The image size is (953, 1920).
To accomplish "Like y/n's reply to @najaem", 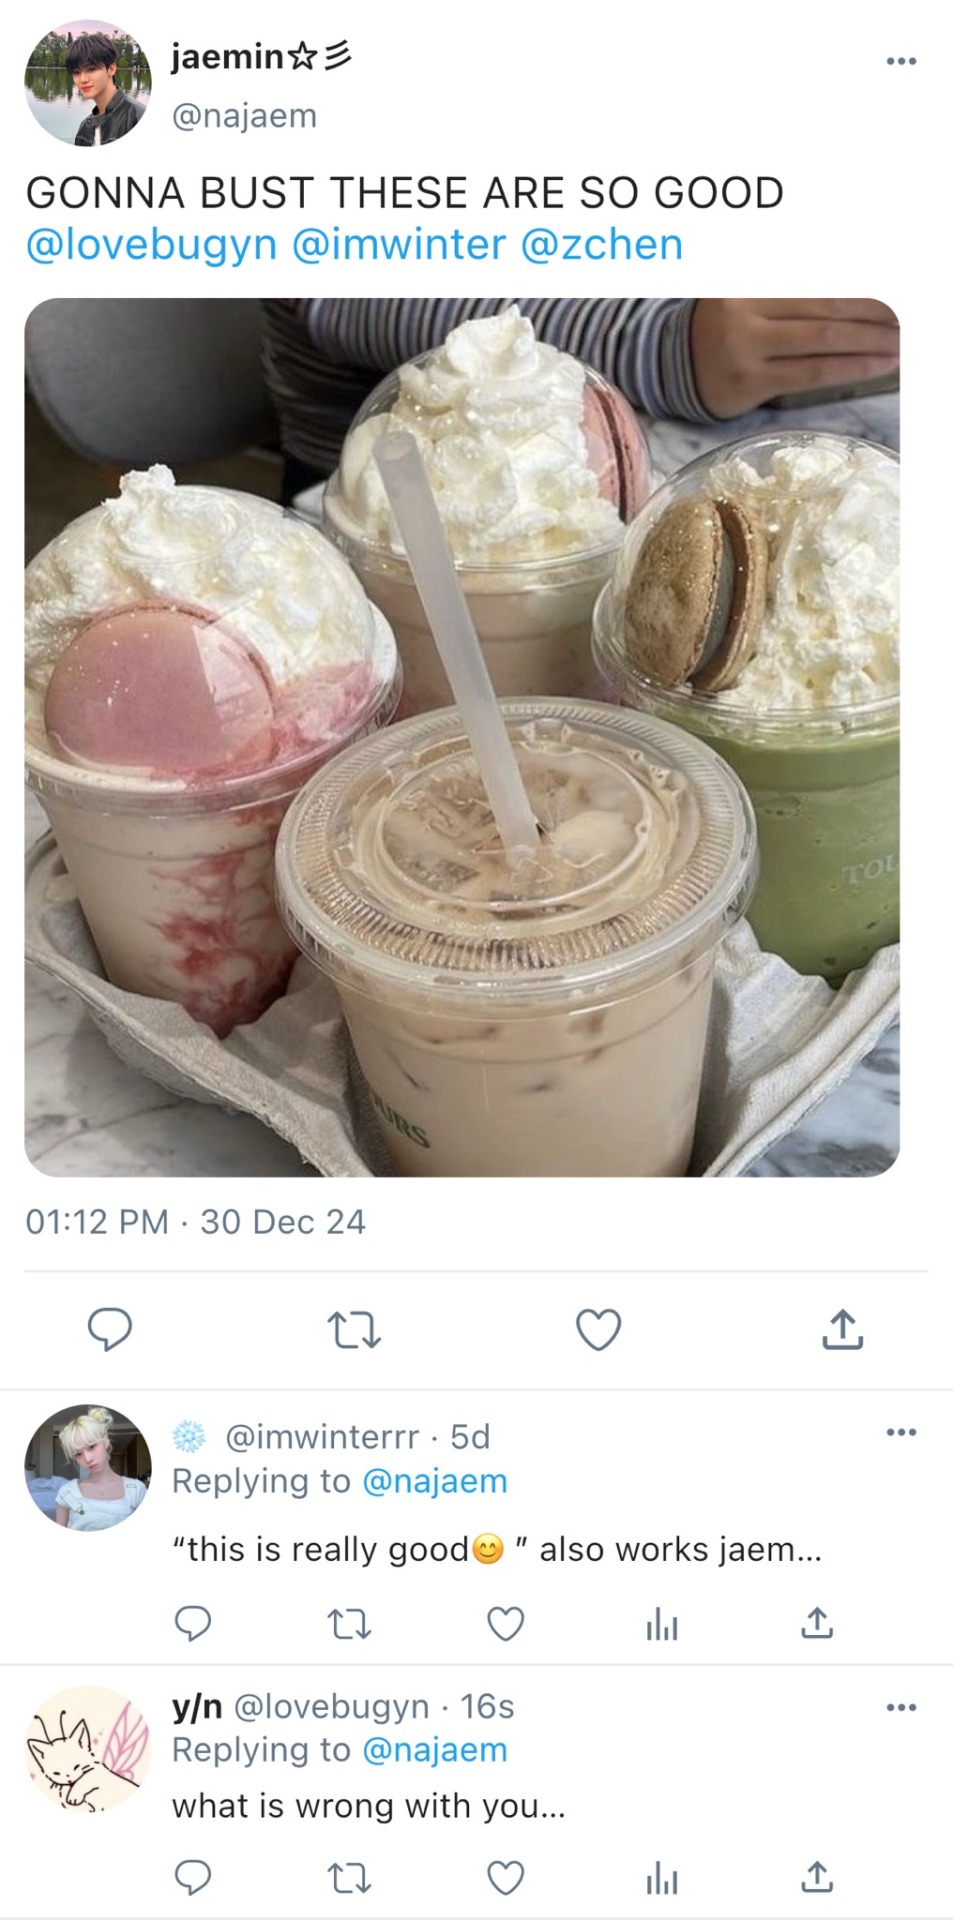I will (x=506, y=1878).
